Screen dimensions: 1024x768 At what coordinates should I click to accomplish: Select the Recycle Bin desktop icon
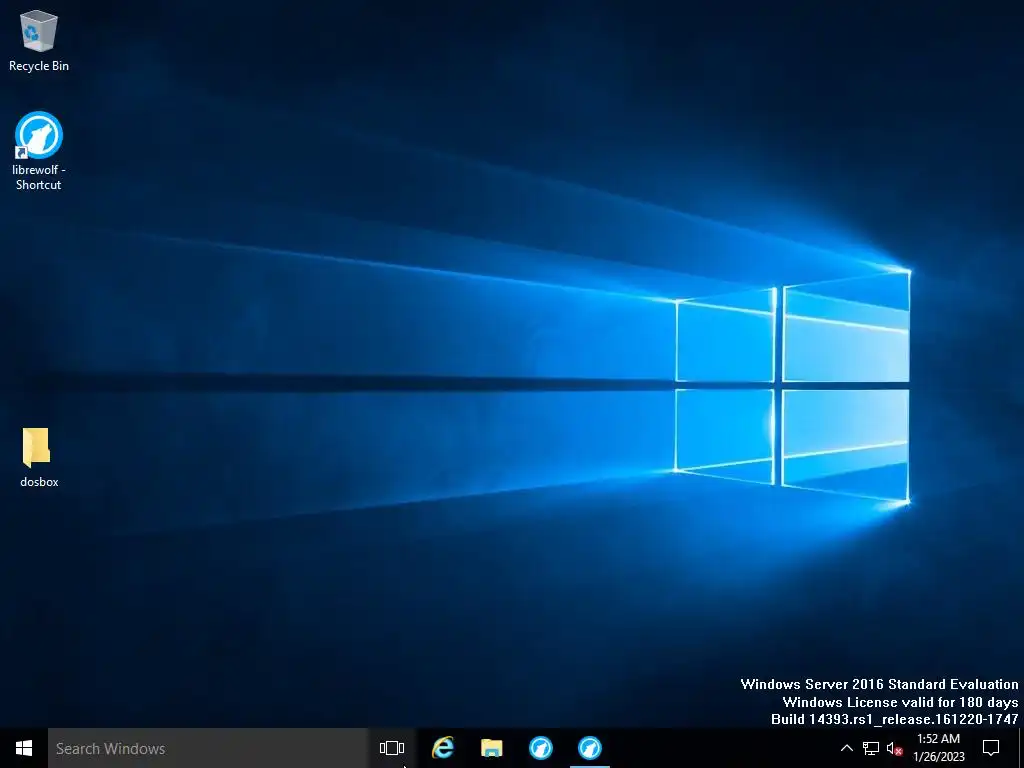[x=39, y=40]
